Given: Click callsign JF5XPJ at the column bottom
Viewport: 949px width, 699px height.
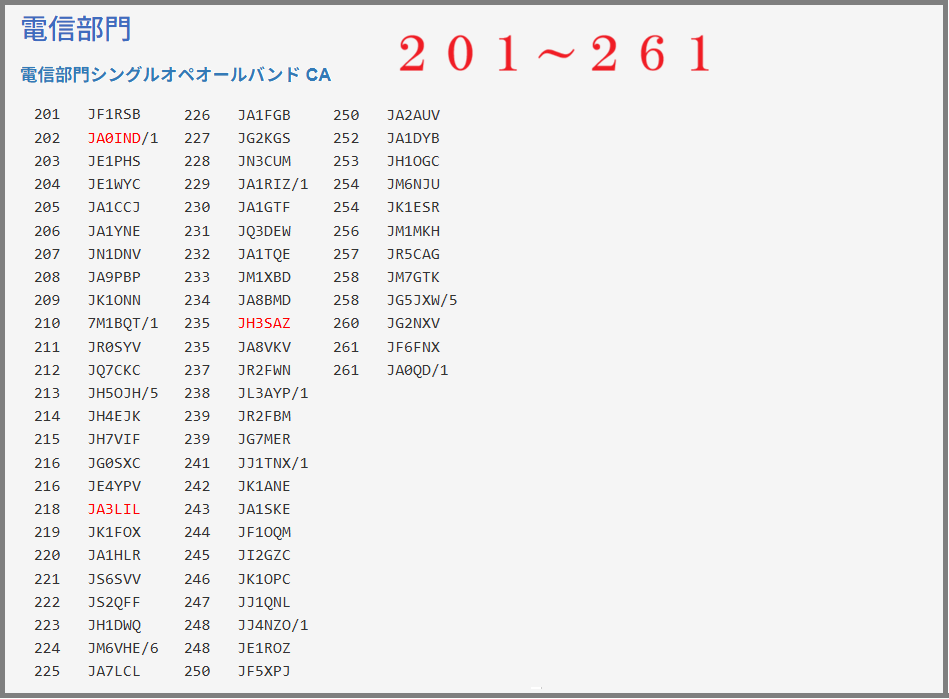Looking at the screenshot, I should tap(264, 671).
